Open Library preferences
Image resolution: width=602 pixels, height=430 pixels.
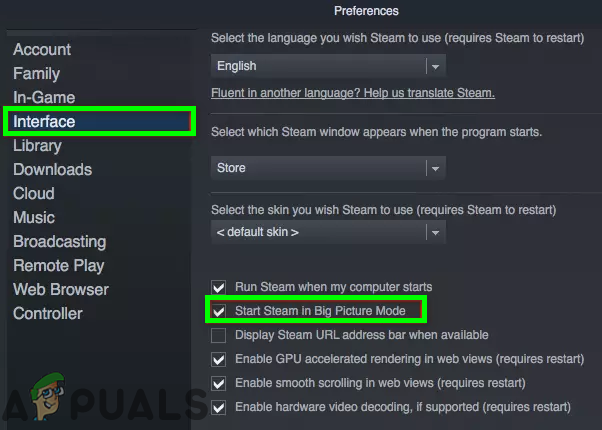click(x=37, y=145)
